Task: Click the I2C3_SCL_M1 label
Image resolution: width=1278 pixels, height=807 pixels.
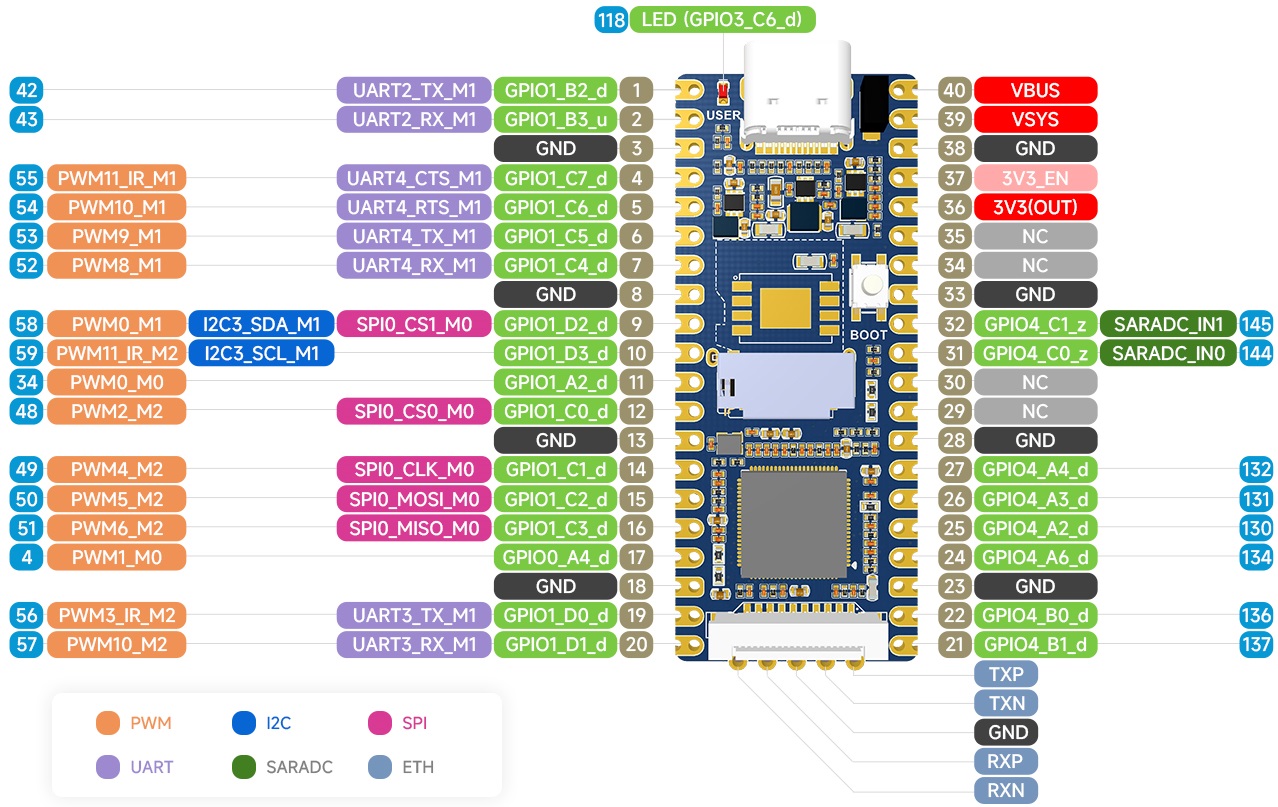Action: tap(261, 353)
